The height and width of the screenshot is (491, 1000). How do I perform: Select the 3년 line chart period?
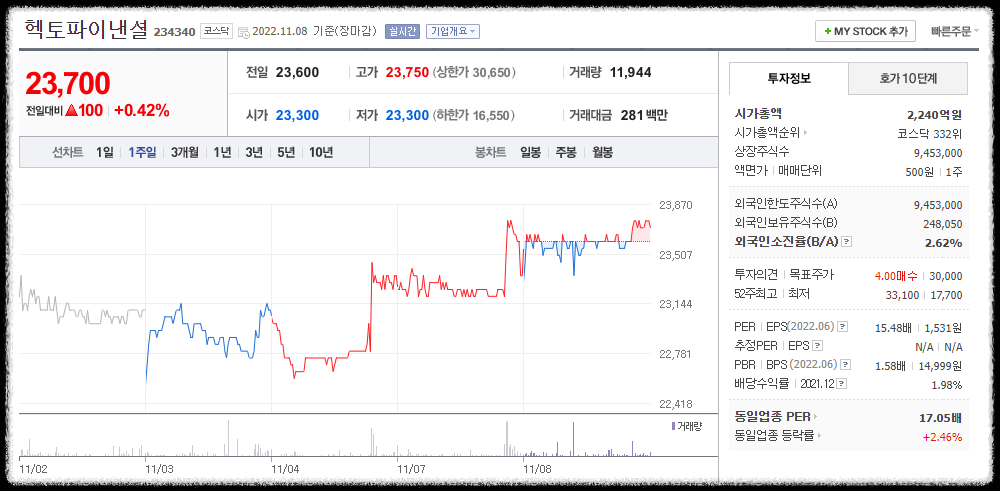[254, 152]
